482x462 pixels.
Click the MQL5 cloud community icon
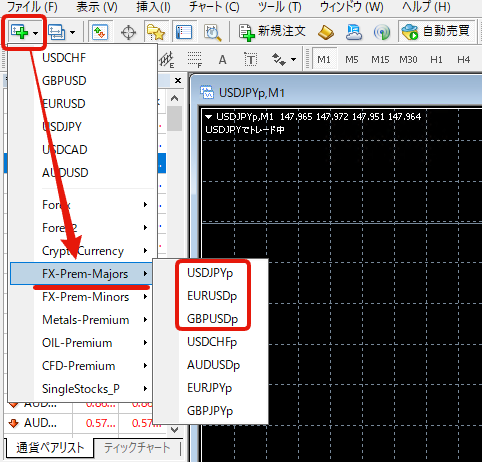tap(354, 32)
